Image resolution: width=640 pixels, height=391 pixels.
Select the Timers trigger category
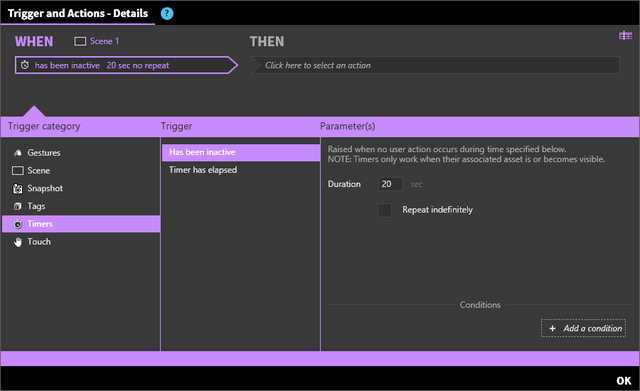(81, 224)
